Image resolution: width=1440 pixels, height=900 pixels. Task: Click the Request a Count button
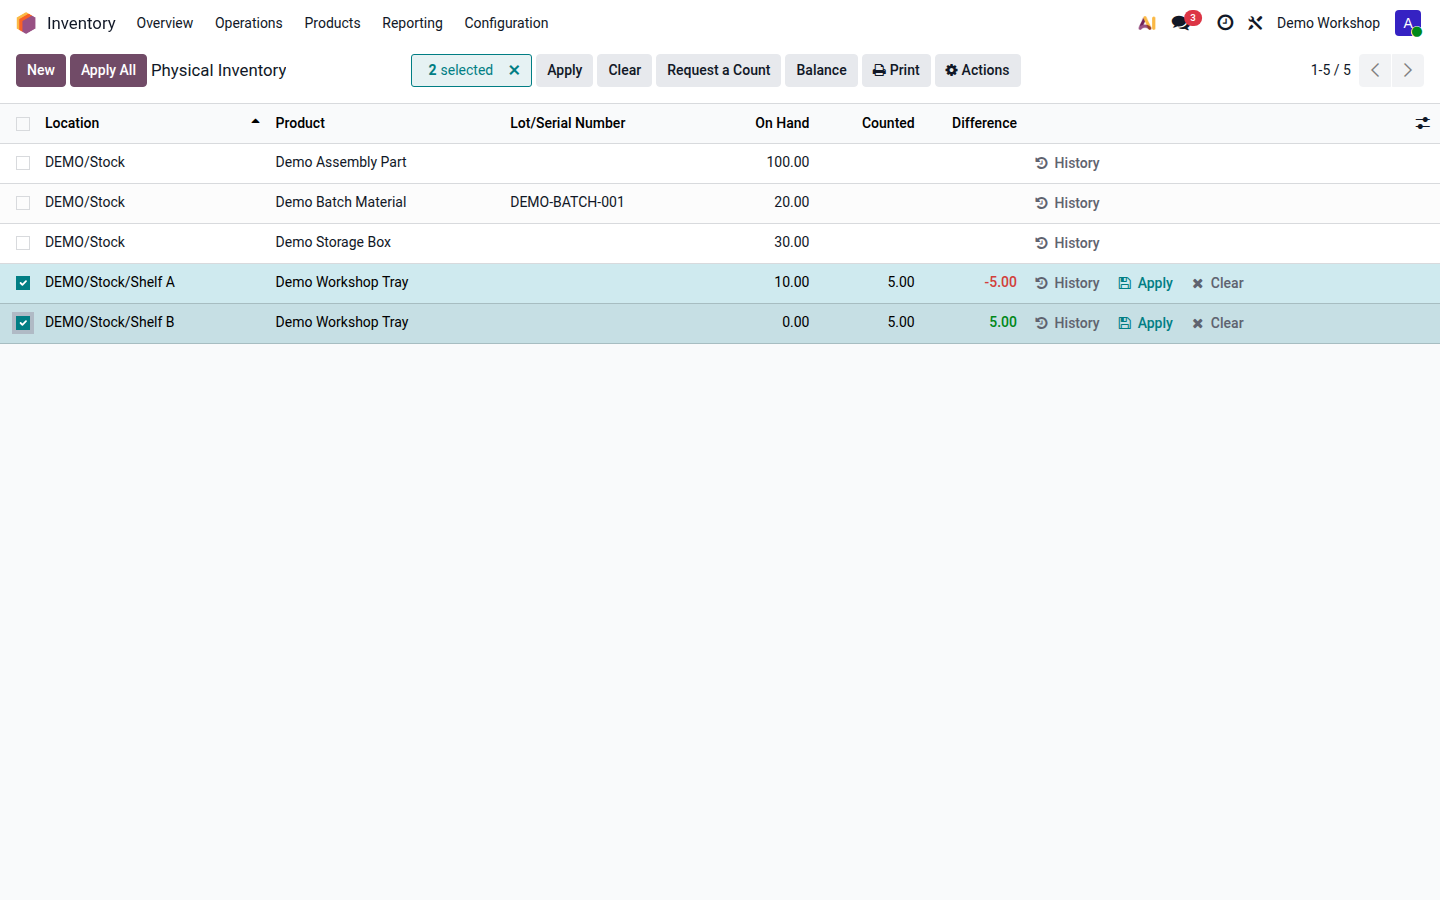tap(718, 70)
